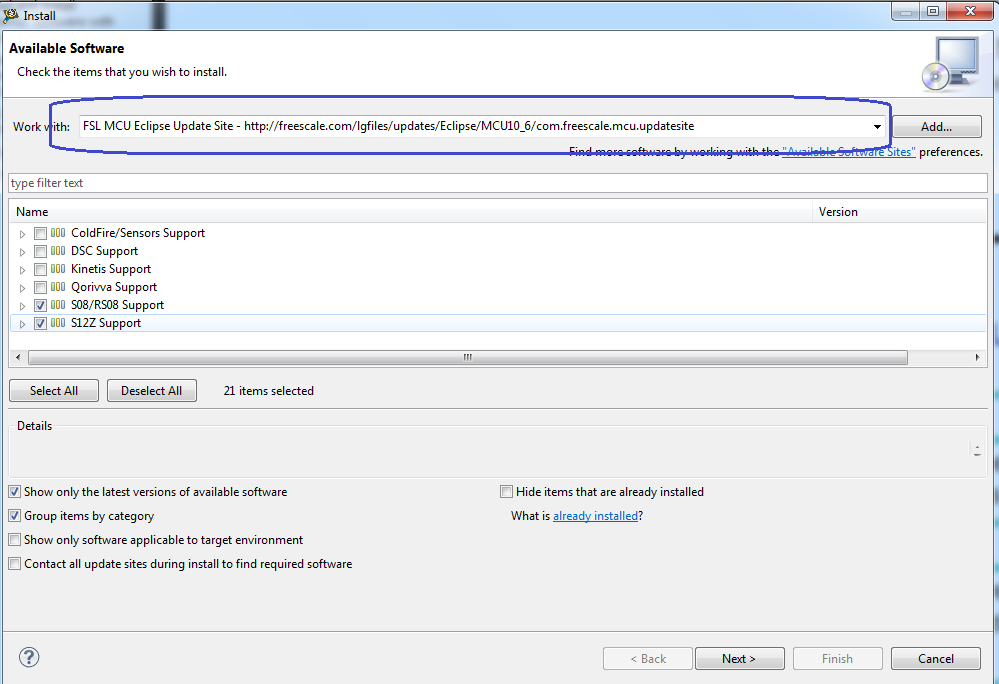Click the category icon beside ColdFire/Sensors Support
This screenshot has height=684, width=999.
point(58,233)
